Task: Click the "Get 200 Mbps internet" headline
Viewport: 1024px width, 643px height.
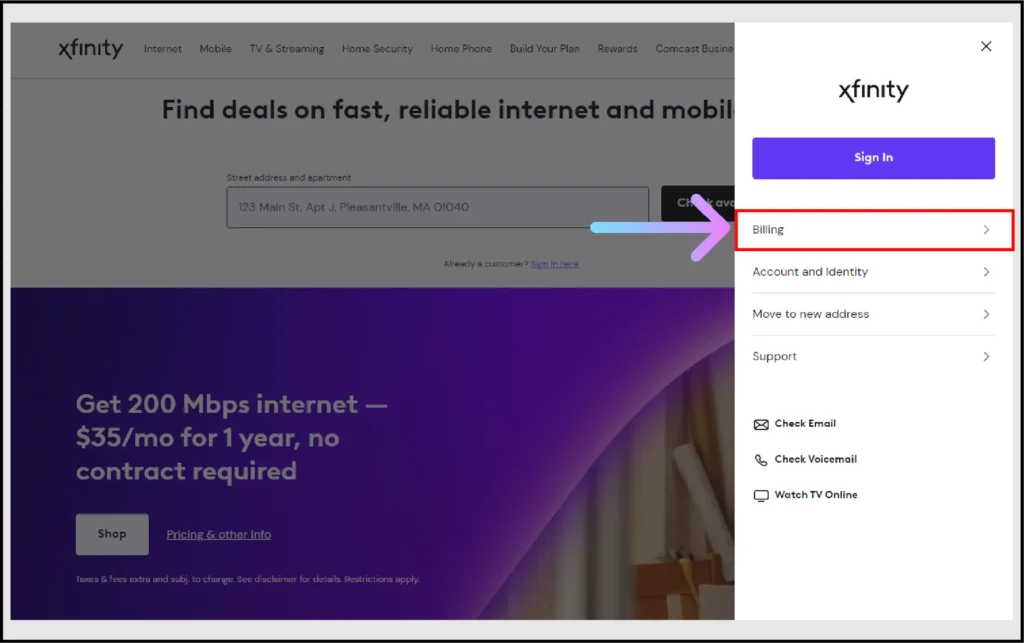Action: [232, 437]
